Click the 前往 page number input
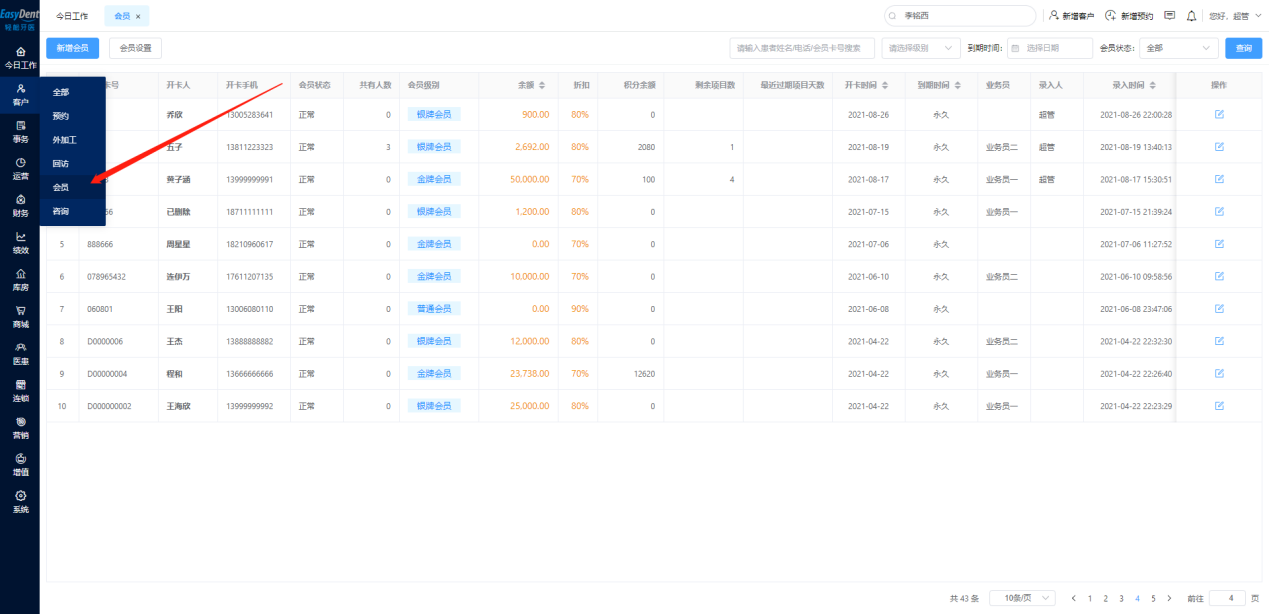Image resolution: width=1269 pixels, height=614 pixels. (x=1227, y=598)
